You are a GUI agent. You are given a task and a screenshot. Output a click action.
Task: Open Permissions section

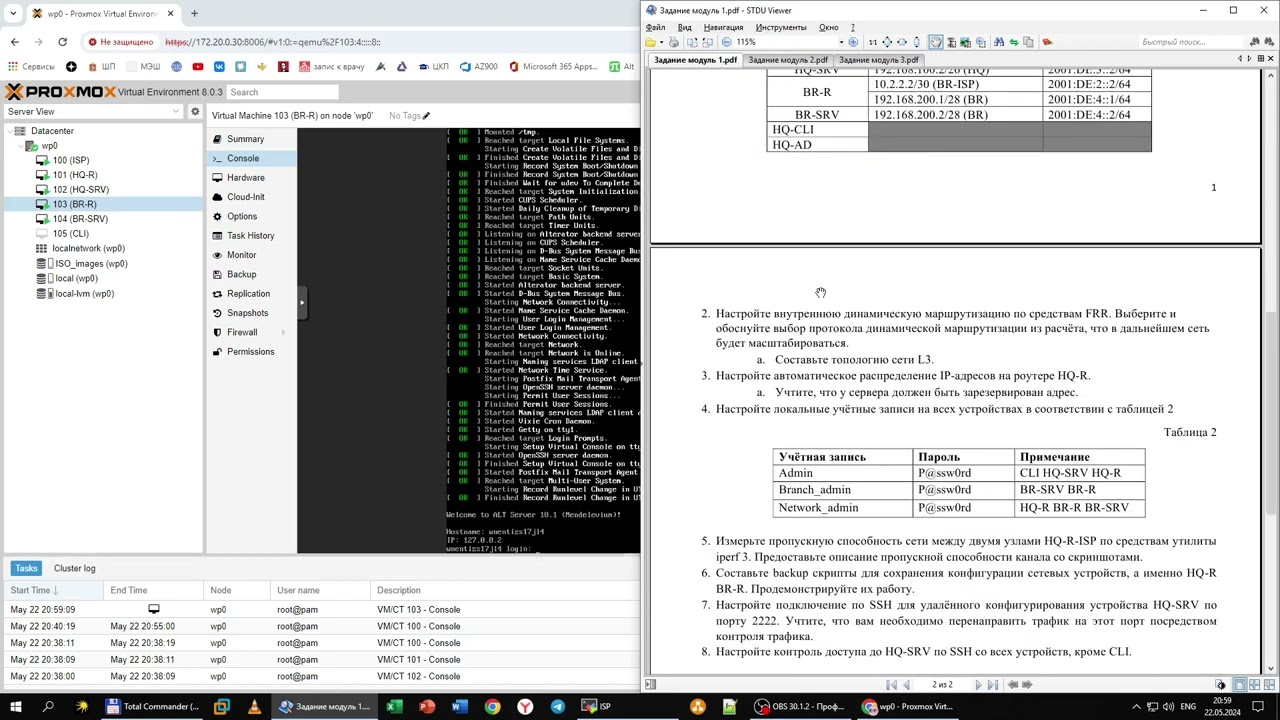252,352
